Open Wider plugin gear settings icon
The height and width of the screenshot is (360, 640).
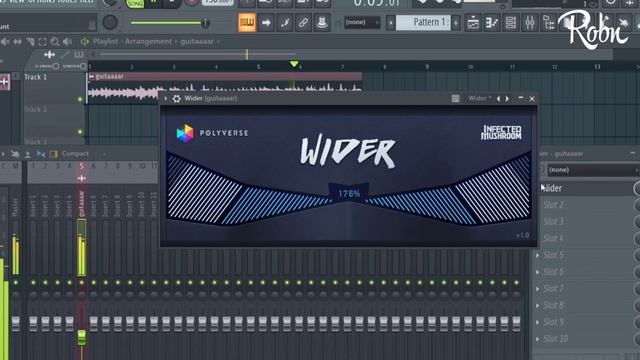[176, 98]
